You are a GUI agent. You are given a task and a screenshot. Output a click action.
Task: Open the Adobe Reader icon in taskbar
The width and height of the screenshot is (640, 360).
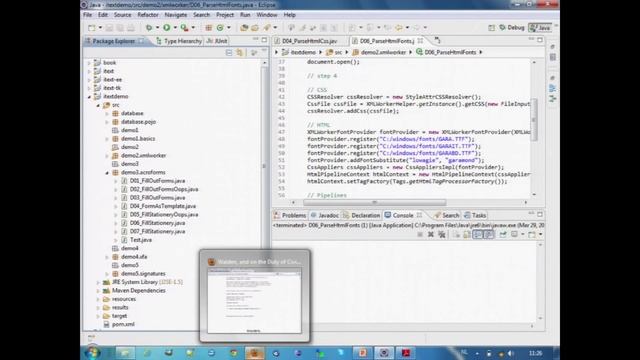pos(405,353)
